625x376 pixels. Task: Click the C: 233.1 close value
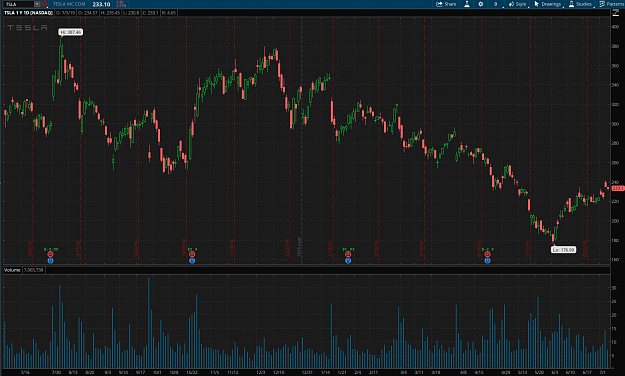pos(151,13)
